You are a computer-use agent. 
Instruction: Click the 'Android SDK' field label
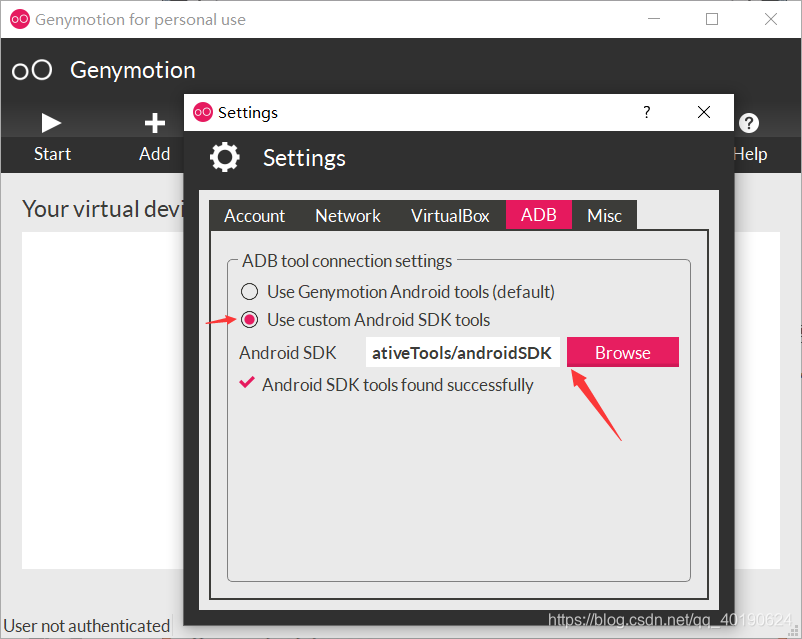[287, 352]
